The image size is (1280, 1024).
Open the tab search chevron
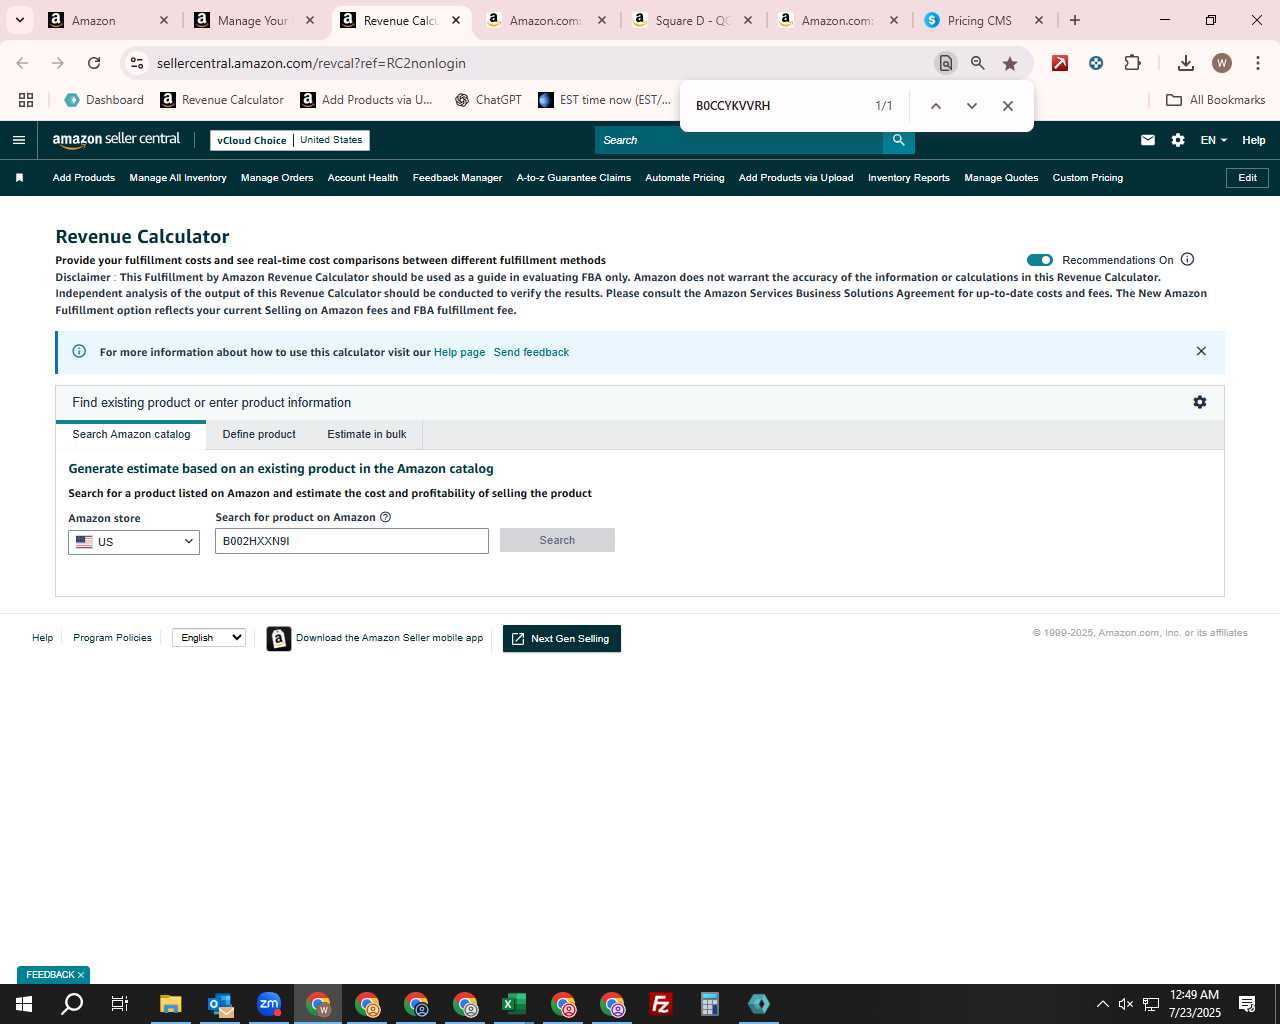pos(19,20)
